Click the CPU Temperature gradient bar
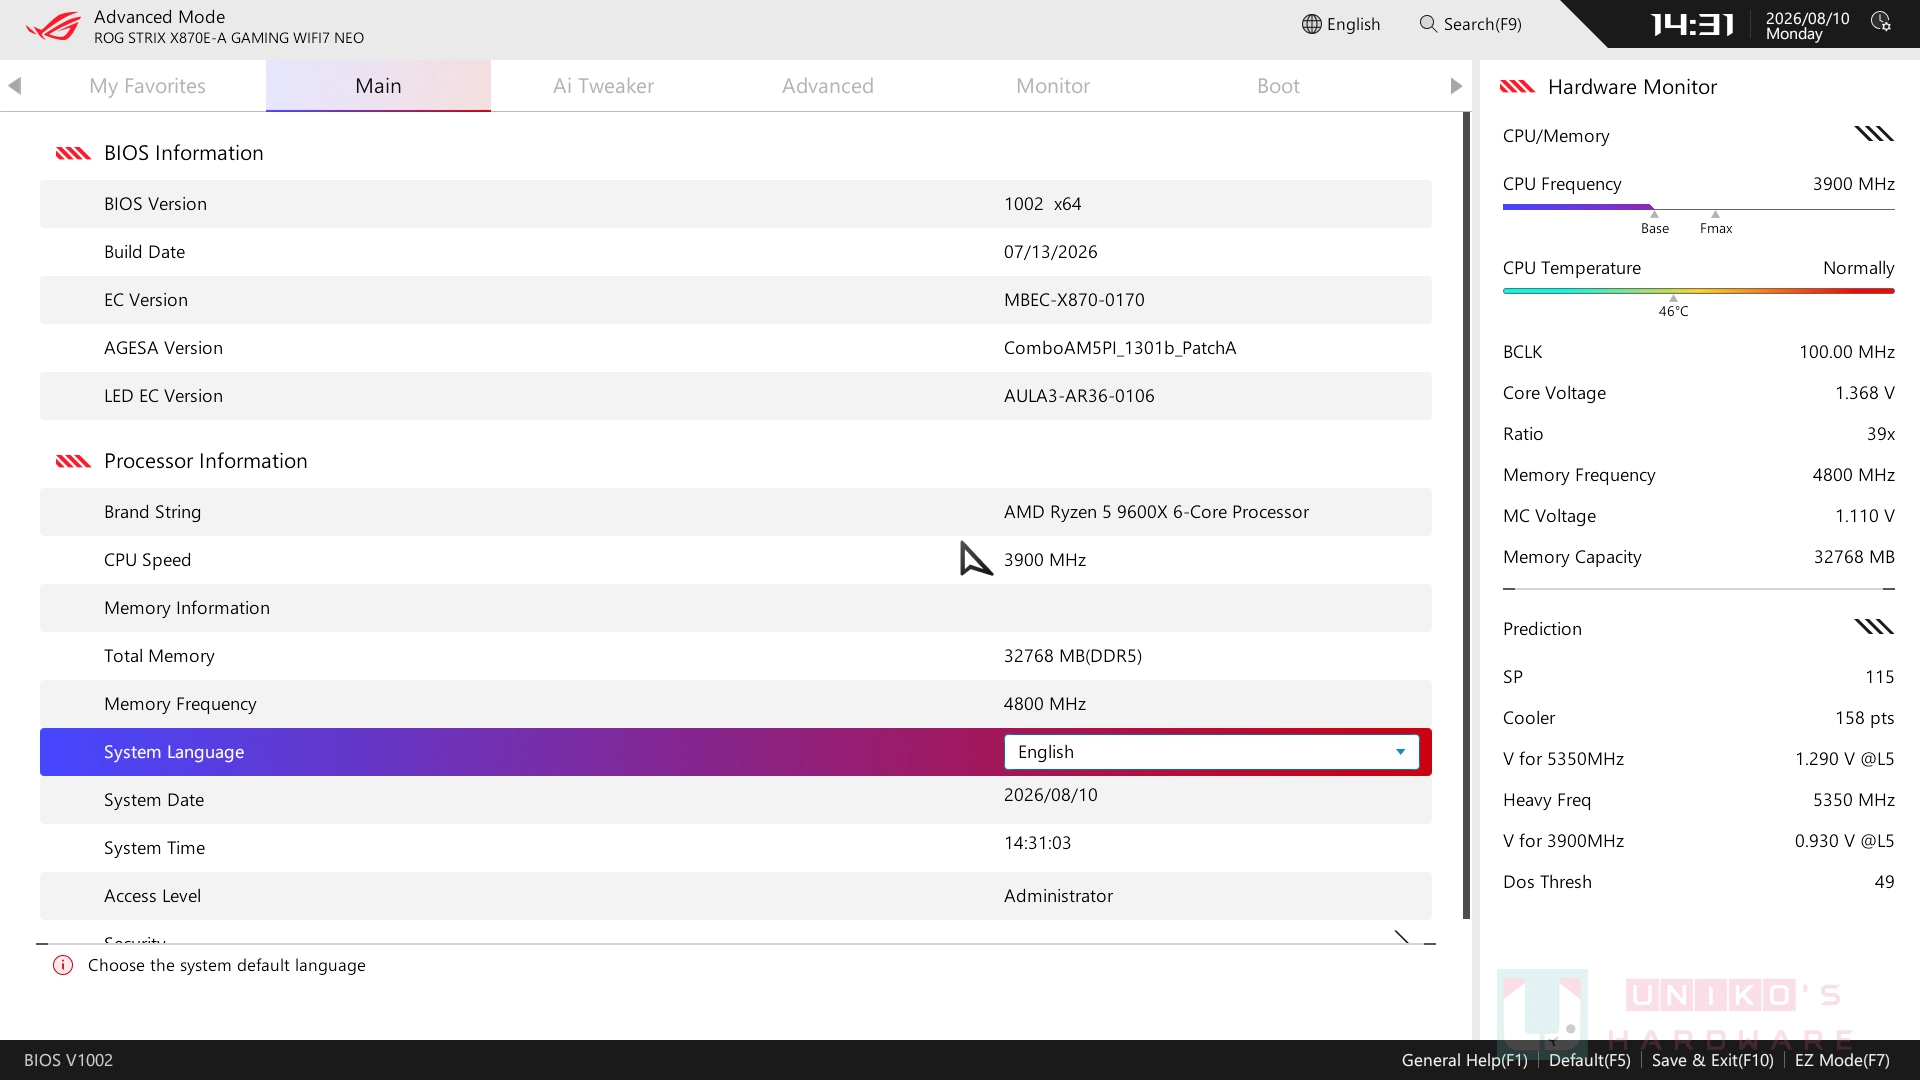The image size is (1920, 1080). click(x=1698, y=291)
